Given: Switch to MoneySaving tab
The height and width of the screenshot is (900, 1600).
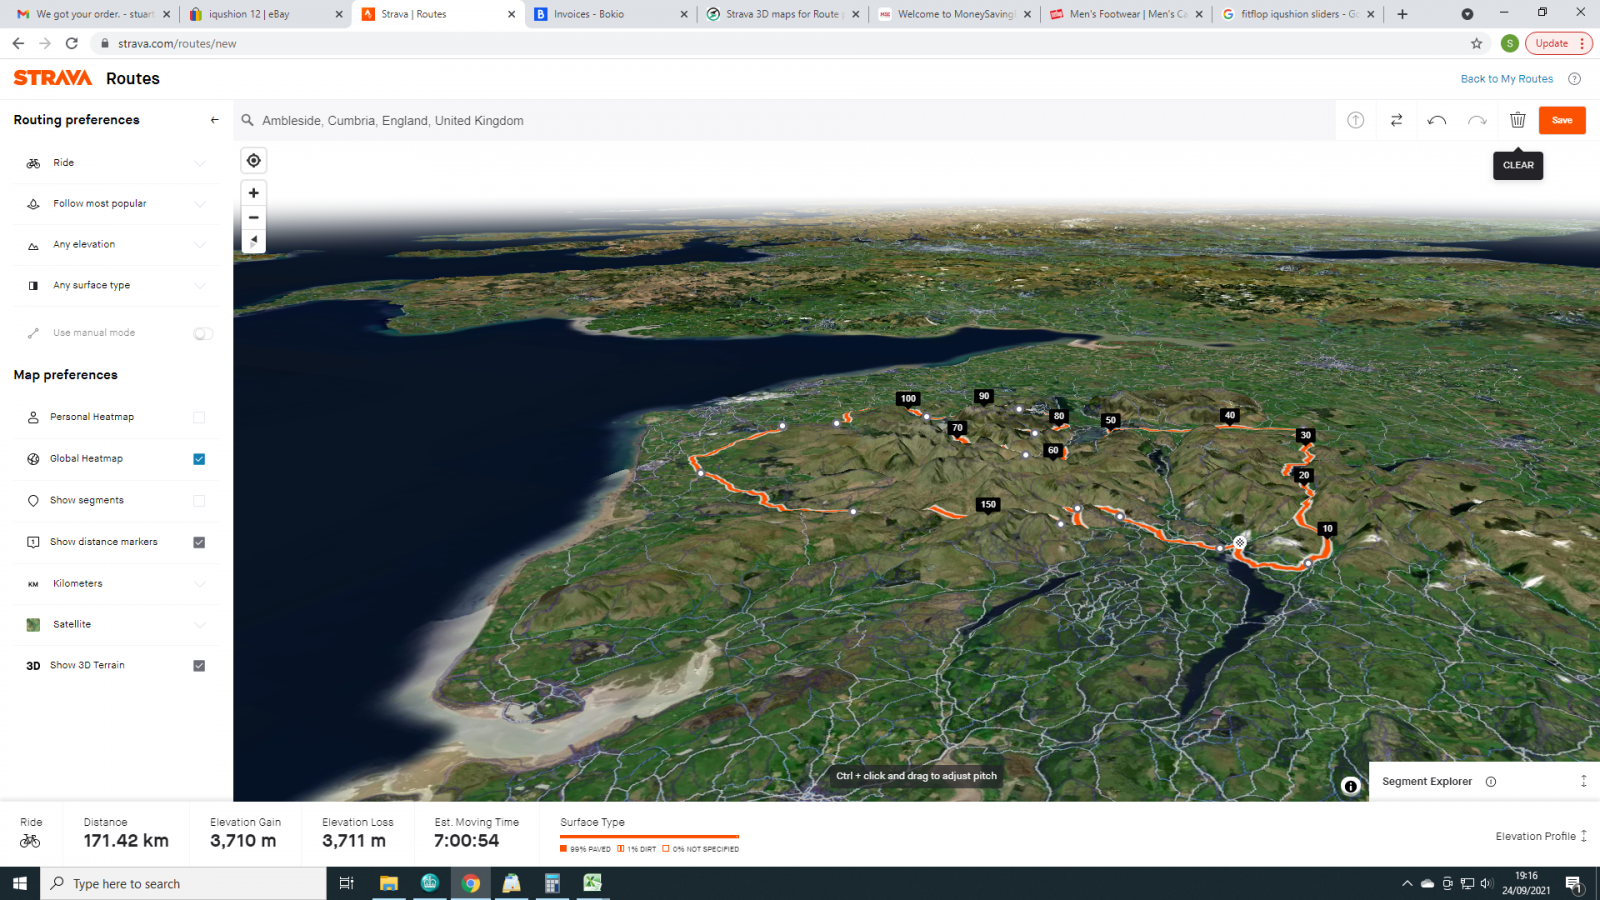Looking at the screenshot, I should [954, 14].
